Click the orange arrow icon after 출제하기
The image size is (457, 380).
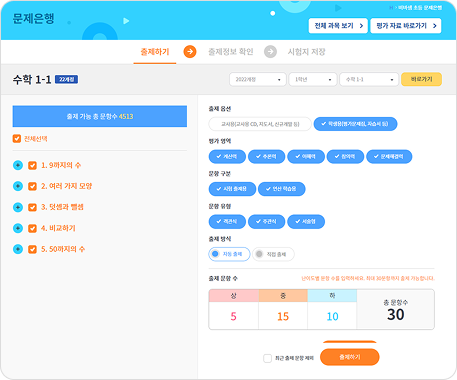190,52
